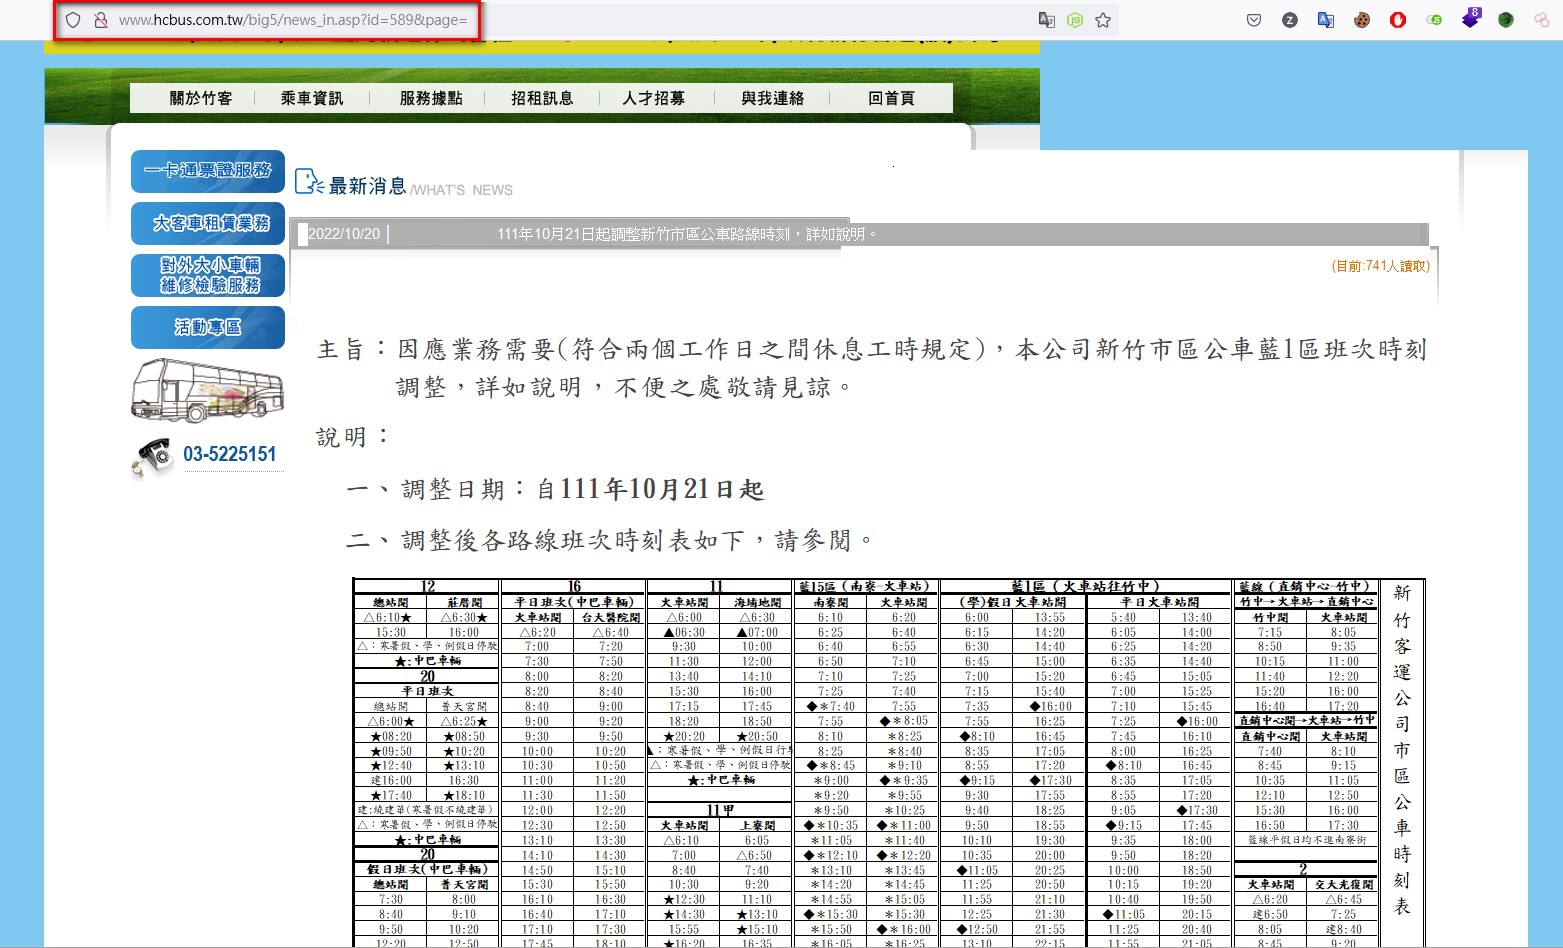
Task: Click the ★08:20 departure cell
Action: [x=391, y=736]
